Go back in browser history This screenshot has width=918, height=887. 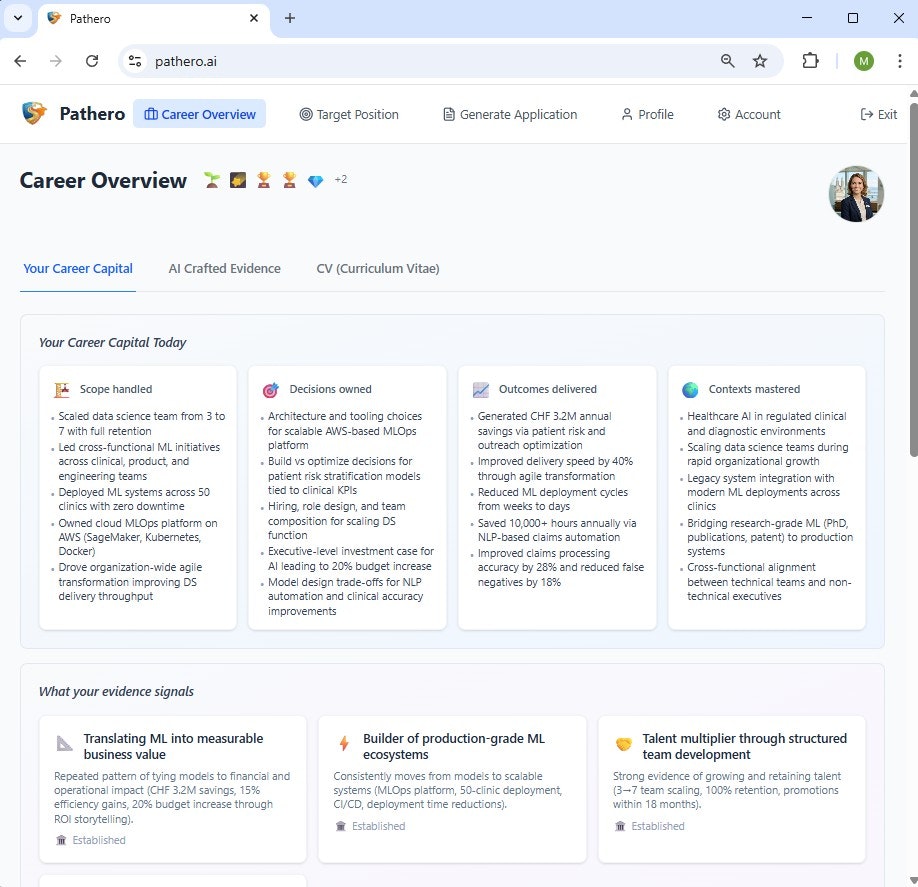click(x=20, y=61)
